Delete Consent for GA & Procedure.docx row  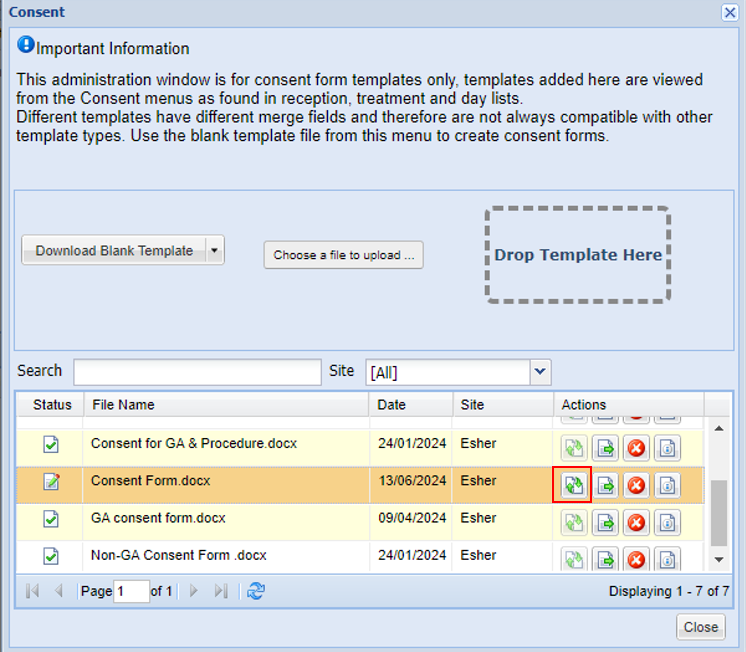tap(636, 448)
